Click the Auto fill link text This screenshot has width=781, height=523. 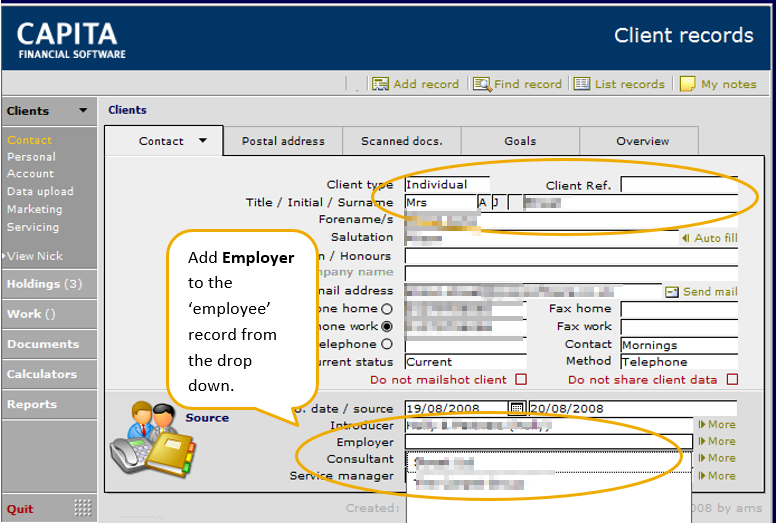pos(716,238)
